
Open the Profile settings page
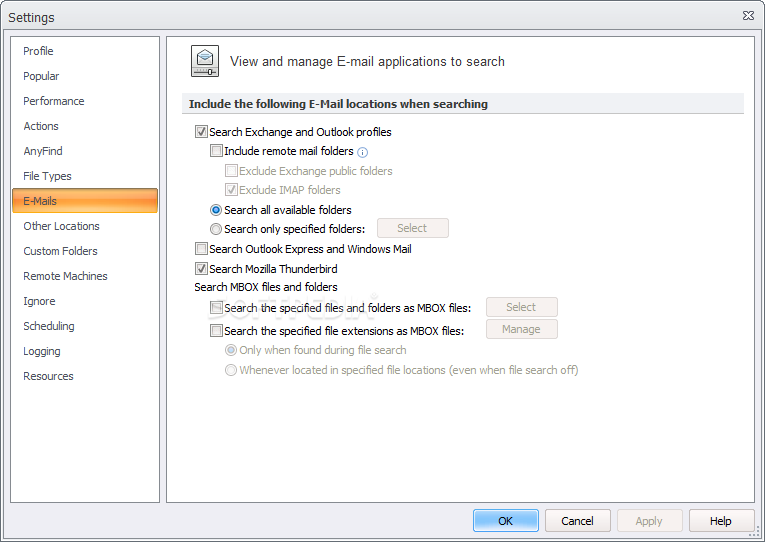pyautogui.click(x=39, y=51)
